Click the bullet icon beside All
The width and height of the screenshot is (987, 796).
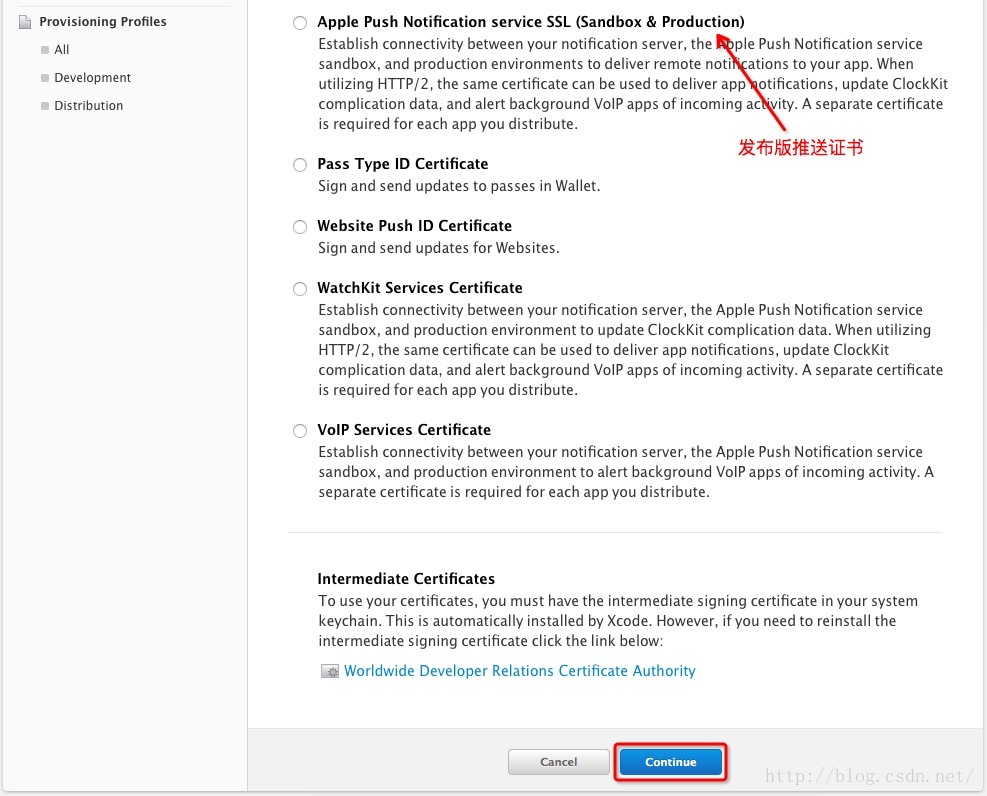tap(45, 50)
